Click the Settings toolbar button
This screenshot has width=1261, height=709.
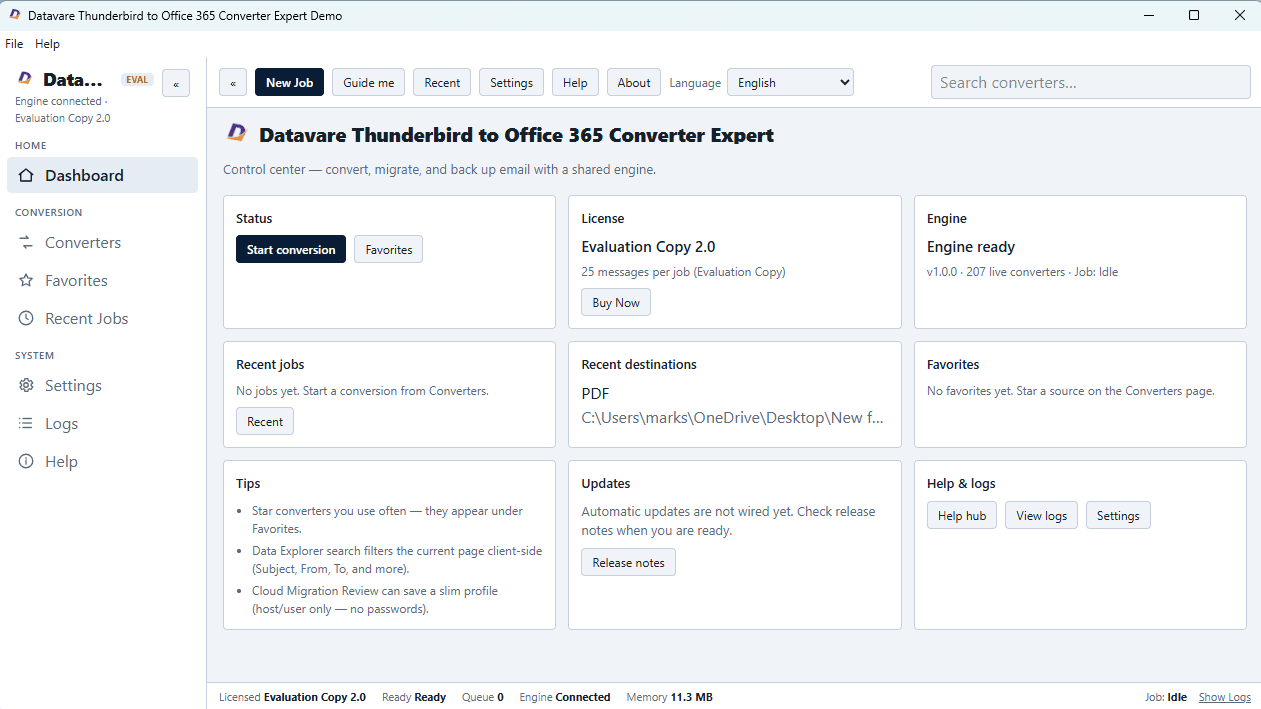[512, 83]
